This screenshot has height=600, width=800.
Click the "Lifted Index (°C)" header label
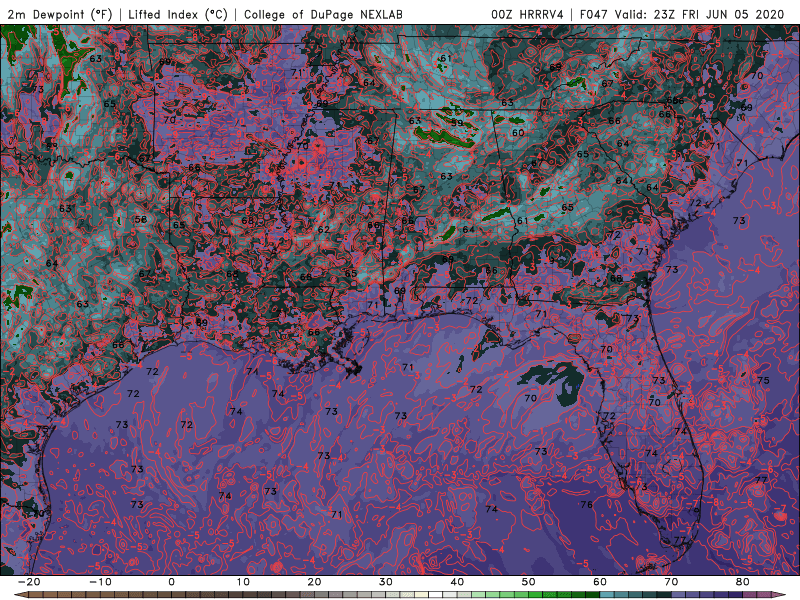pos(178,14)
